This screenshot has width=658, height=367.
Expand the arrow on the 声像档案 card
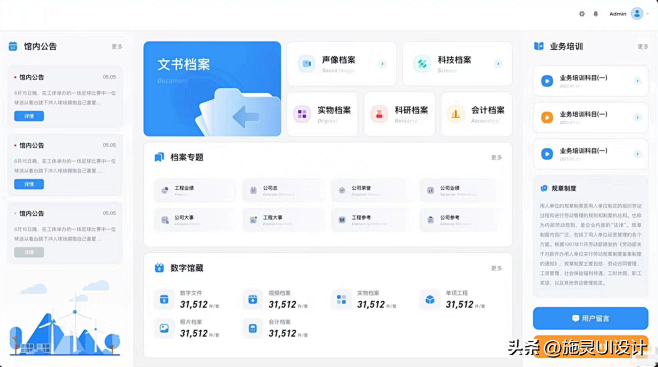382,64
